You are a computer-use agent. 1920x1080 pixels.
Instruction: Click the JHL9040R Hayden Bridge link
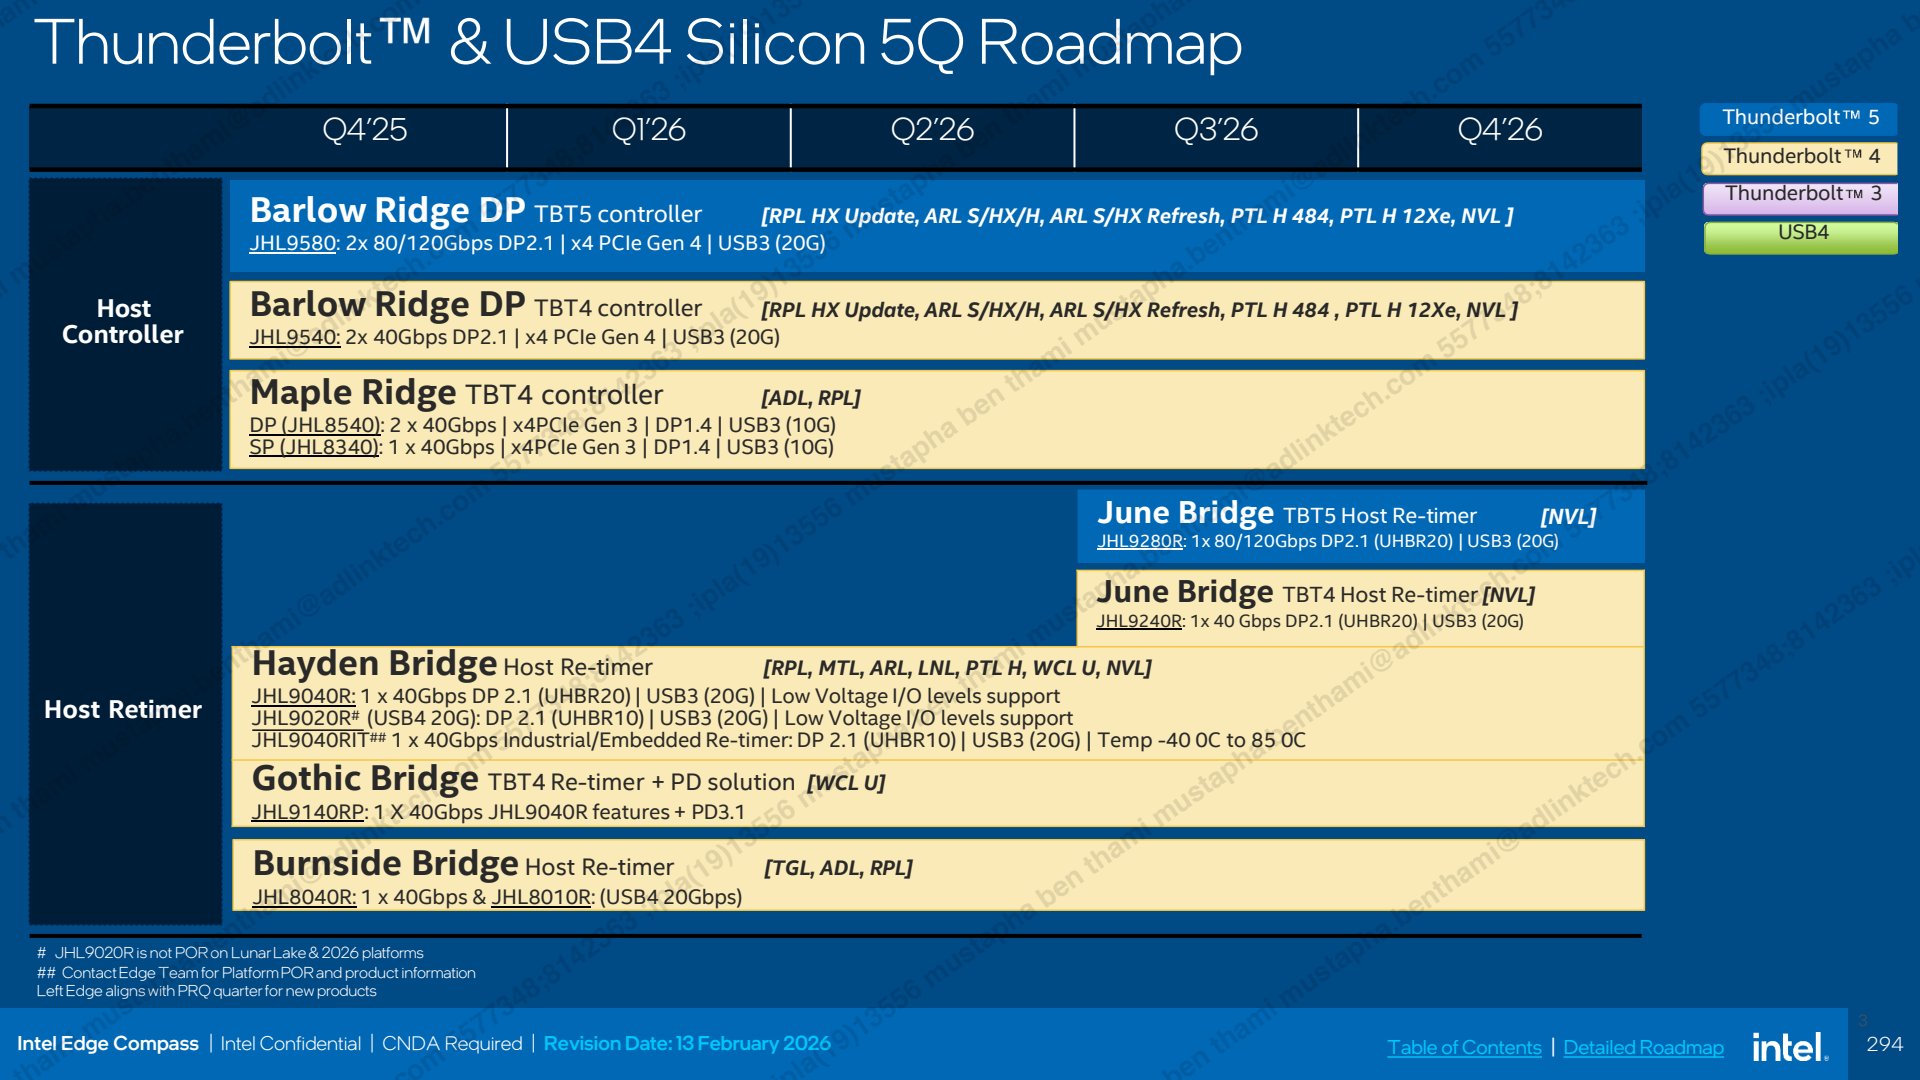click(303, 696)
